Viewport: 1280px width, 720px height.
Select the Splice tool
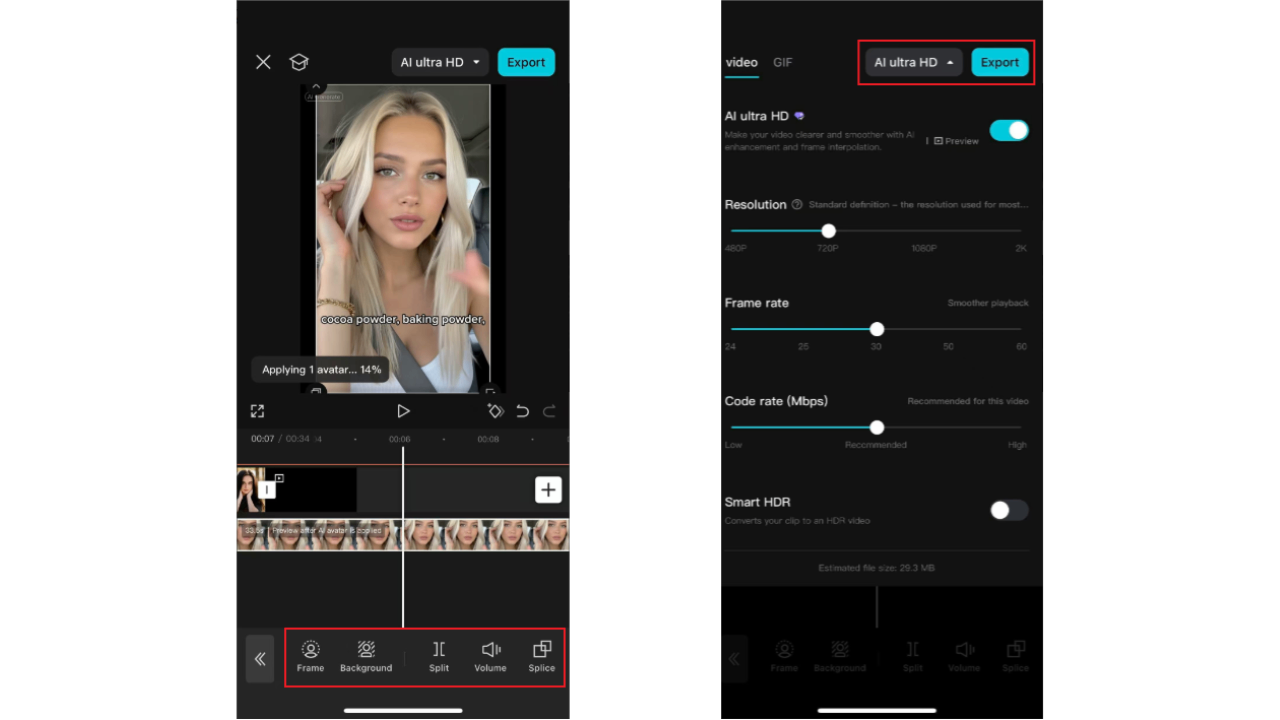(x=541, y=656)
